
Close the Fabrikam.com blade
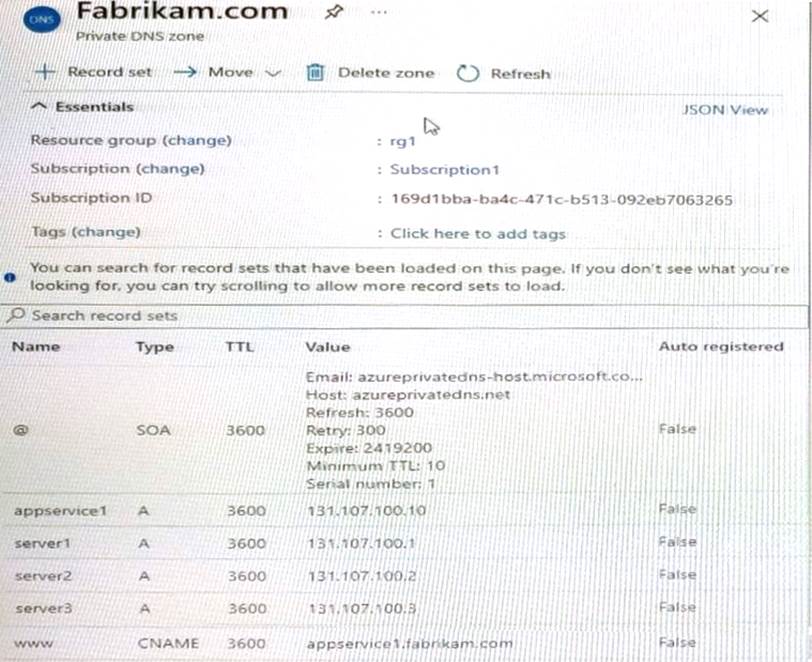(x=760, y=16)
